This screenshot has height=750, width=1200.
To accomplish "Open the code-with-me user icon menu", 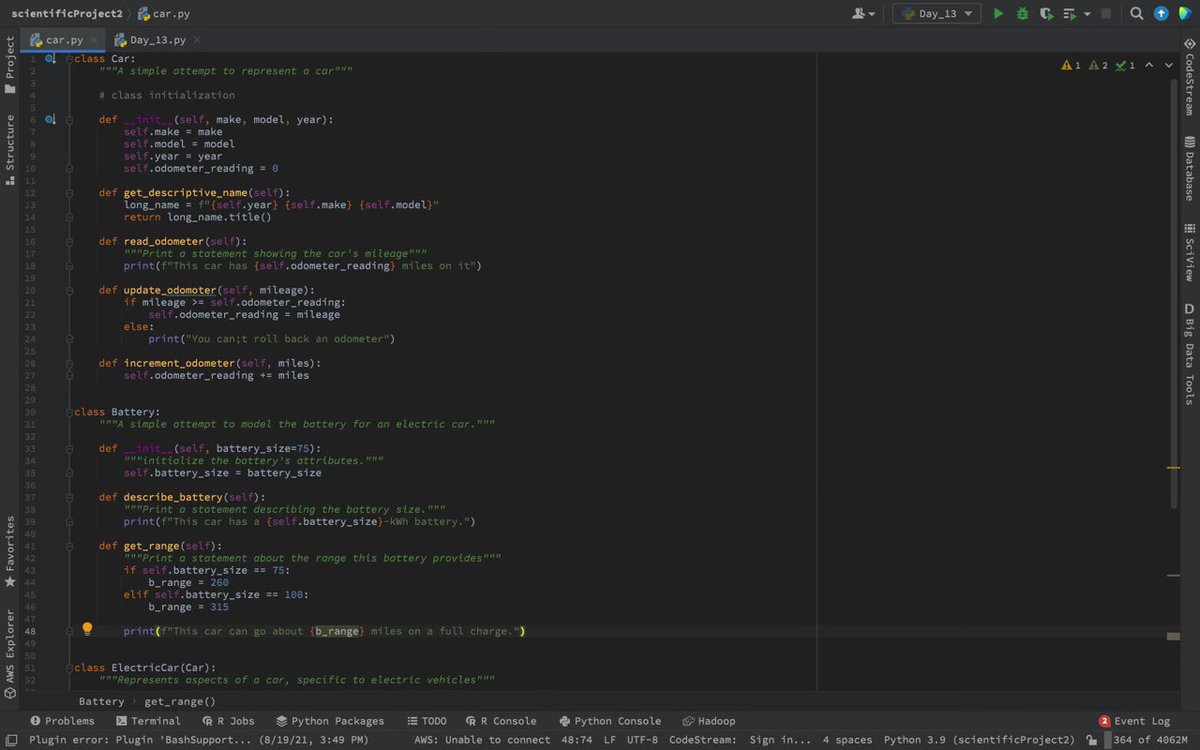I will point(863,14).
